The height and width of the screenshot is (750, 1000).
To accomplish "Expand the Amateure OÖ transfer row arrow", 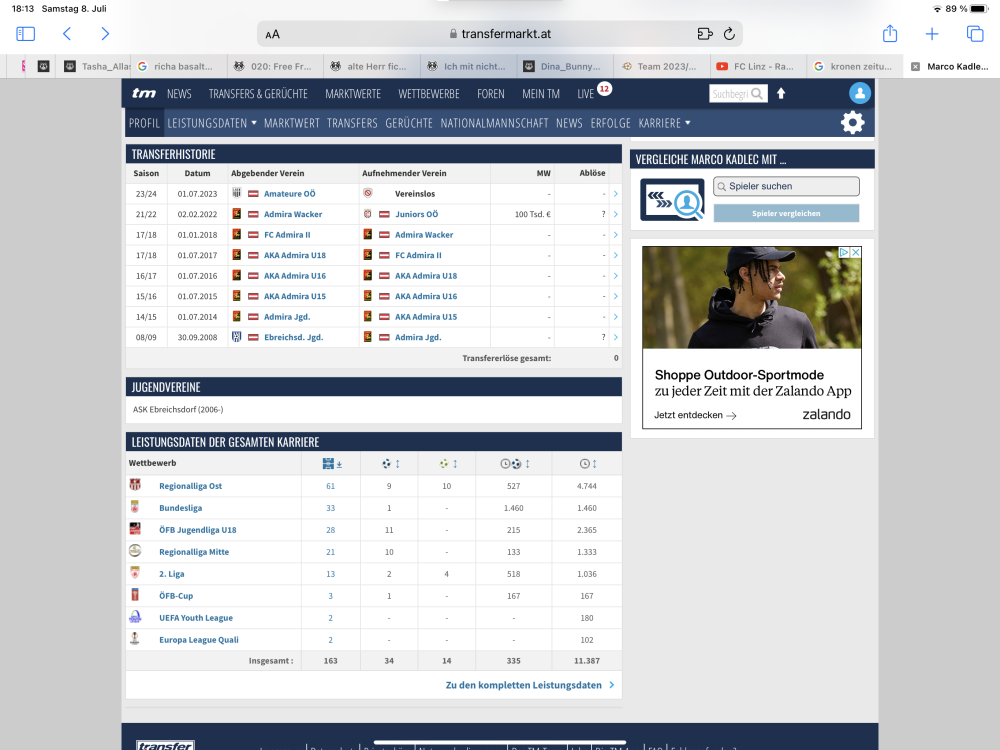I will tap(615, 193).
